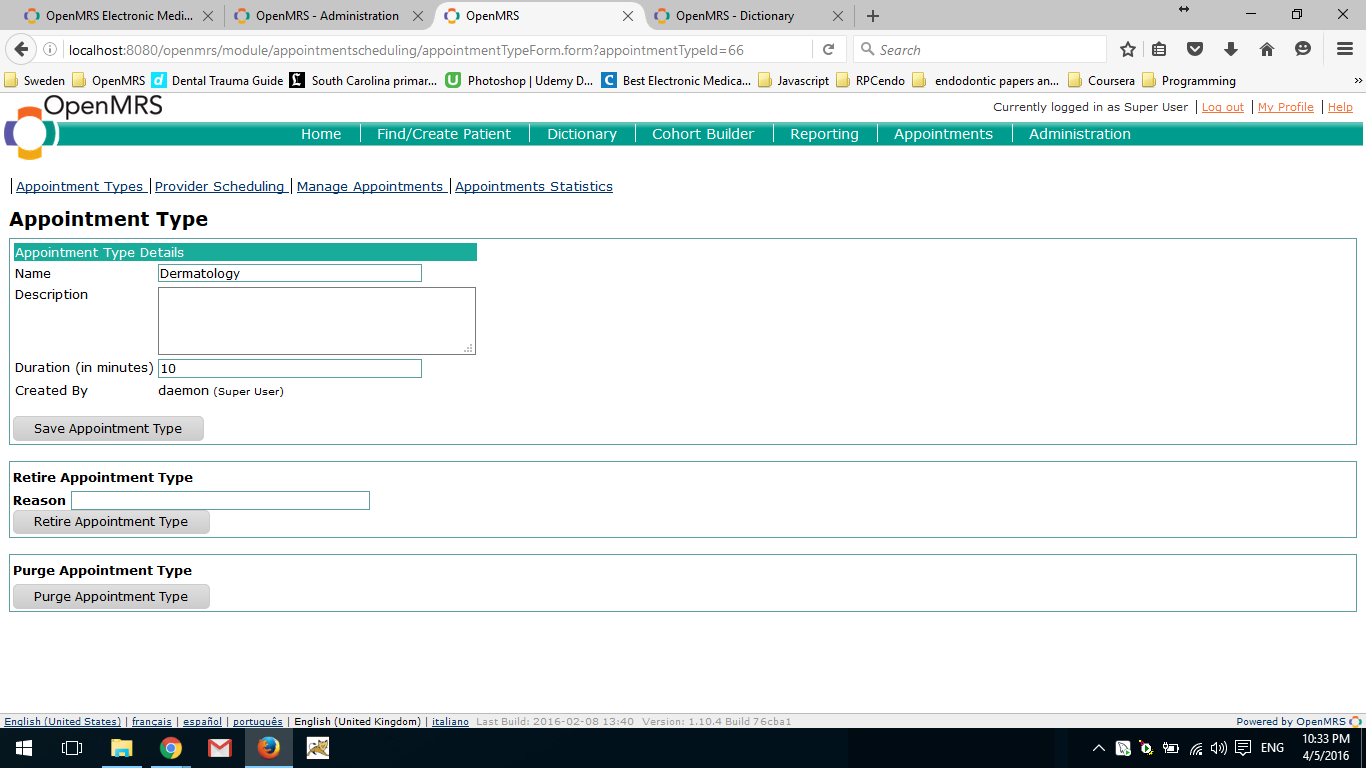Reload the page with the refresh icon
1366x768 pixels.
point(828,50)
